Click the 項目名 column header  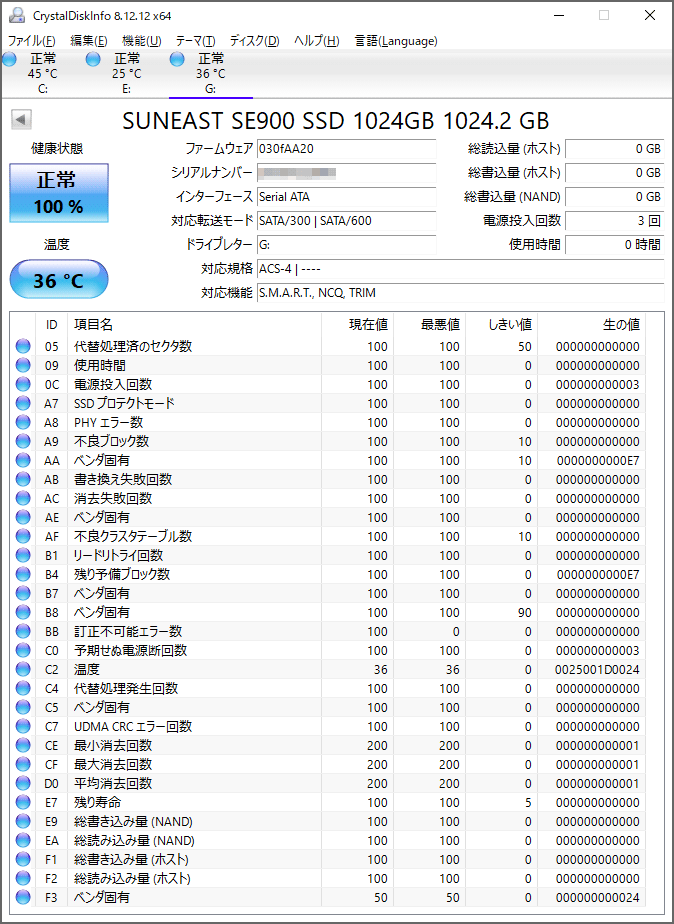(x=194, y=325)
